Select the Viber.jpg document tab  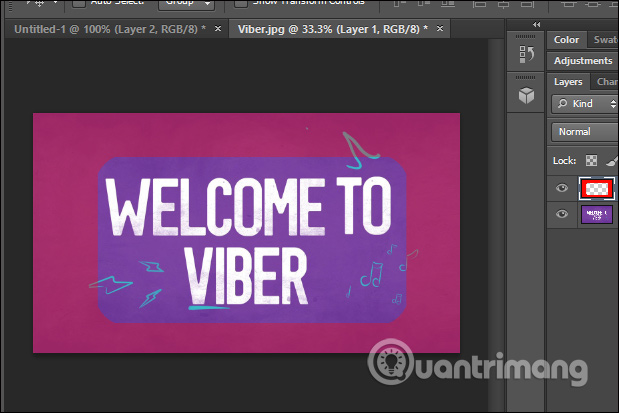click(332, 29)
